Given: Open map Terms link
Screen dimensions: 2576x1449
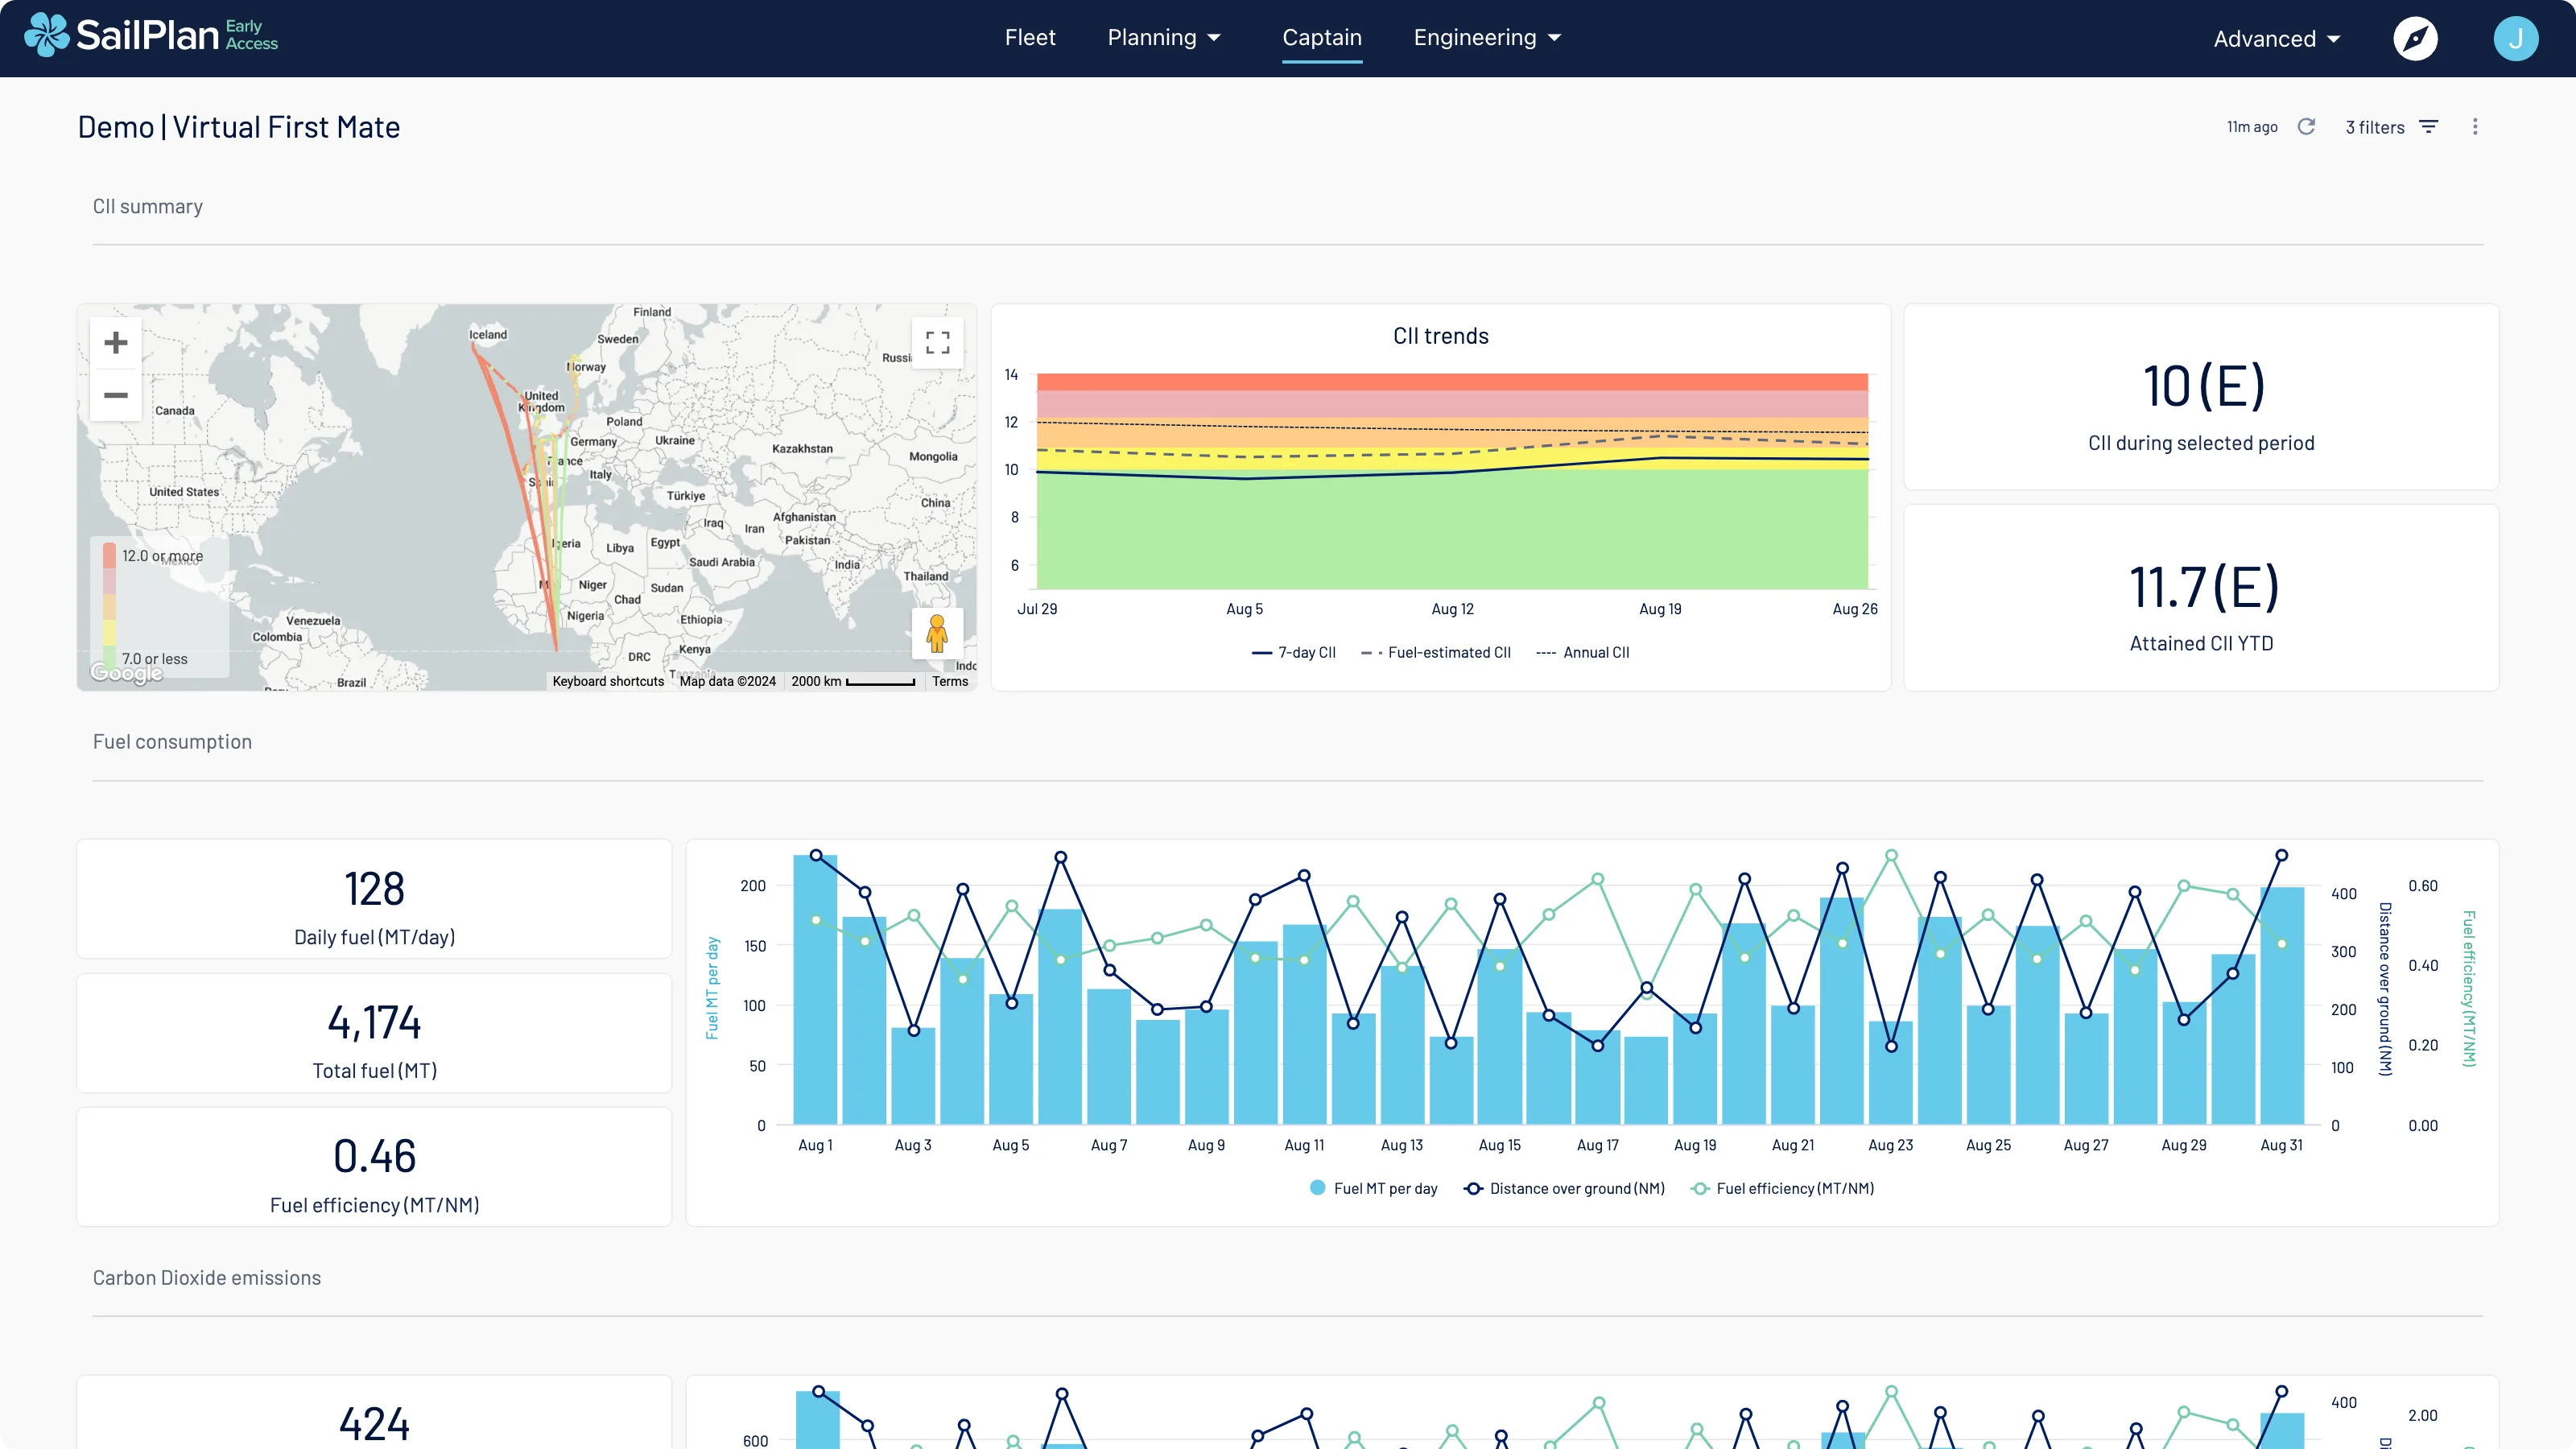Looking at the screenshot, I should (x=950, y=682).
